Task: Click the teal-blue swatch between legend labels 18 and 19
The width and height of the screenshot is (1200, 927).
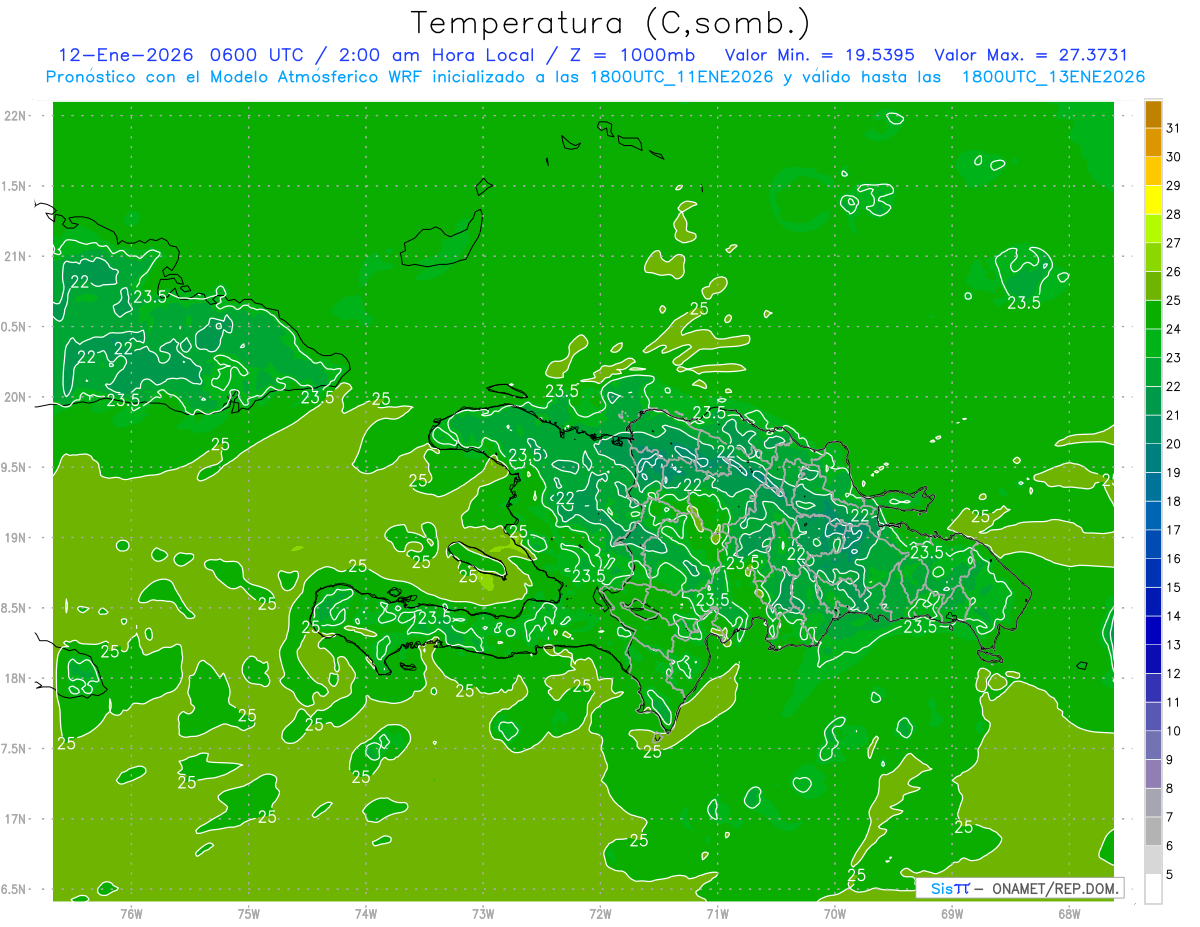Action: 1153,487
